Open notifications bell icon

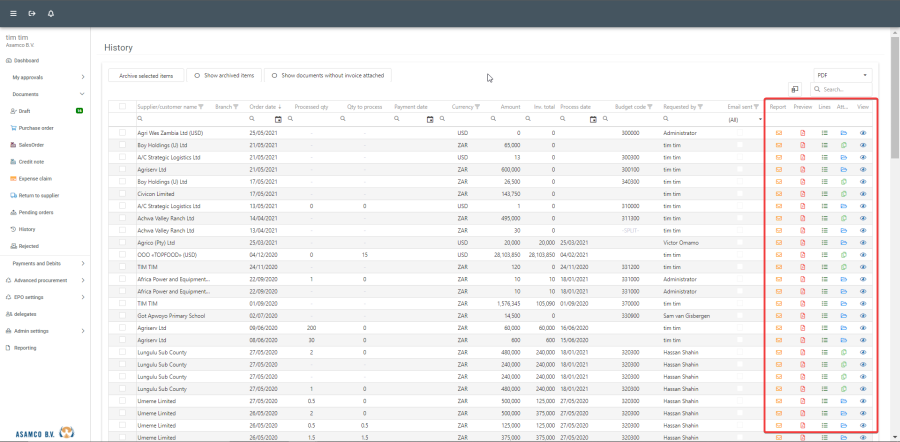[x=51, y=13]
